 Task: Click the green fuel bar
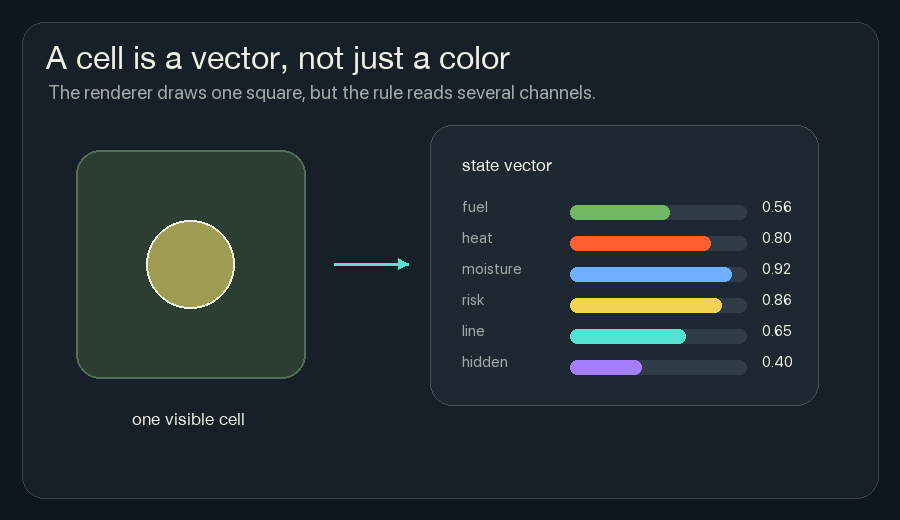620,212
